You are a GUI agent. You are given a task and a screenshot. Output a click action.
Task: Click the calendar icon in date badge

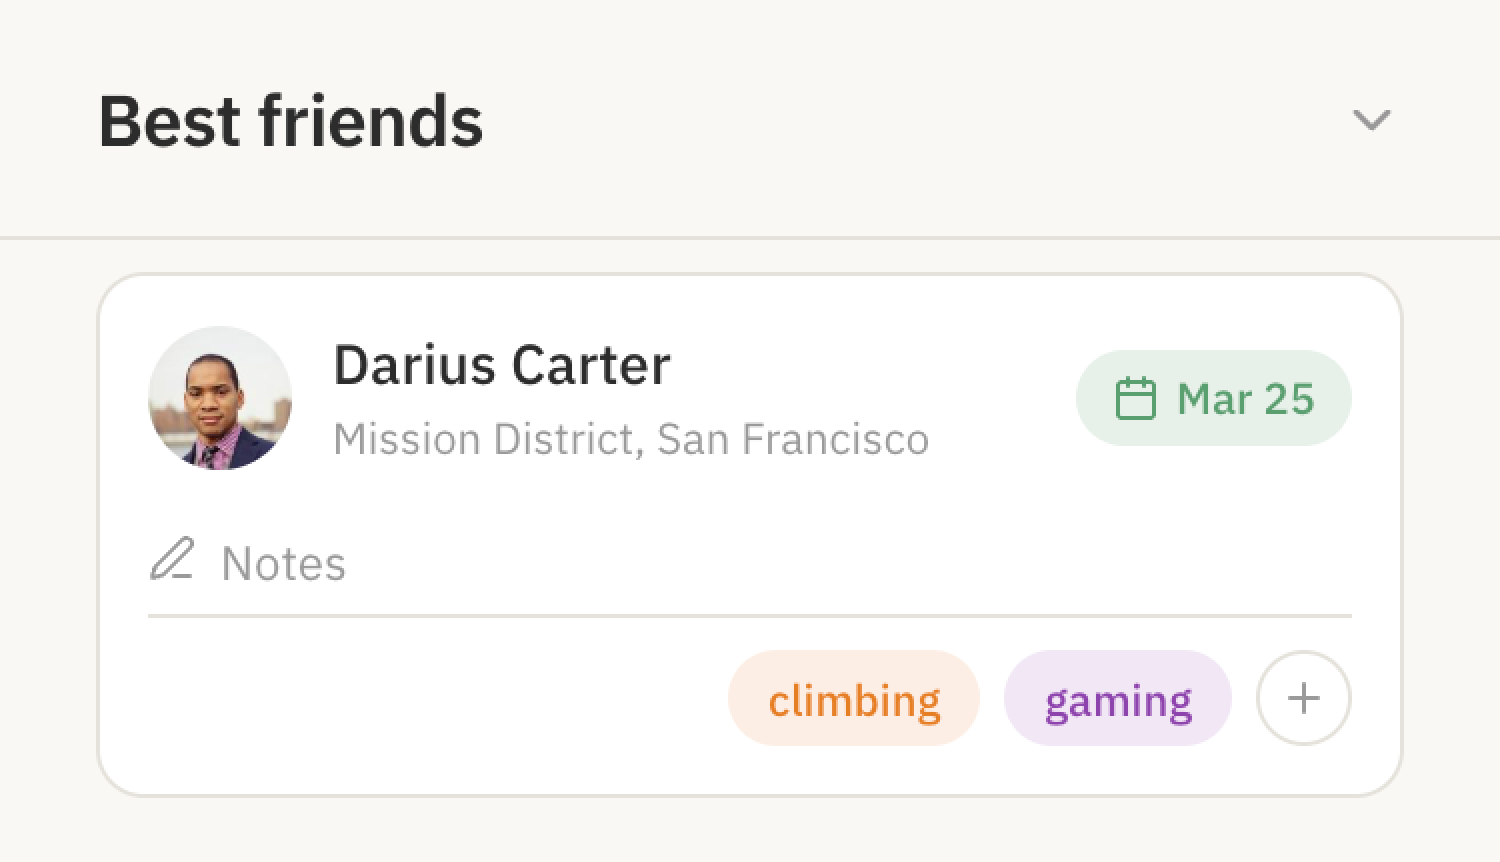(x=1135, y=399)
